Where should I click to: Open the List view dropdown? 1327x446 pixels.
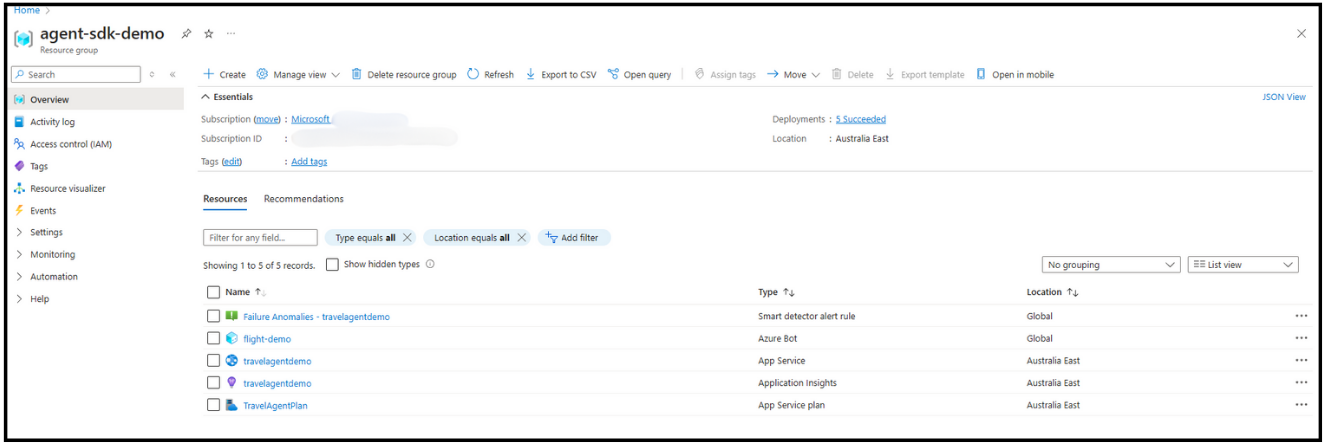[x=1243, y=265]
